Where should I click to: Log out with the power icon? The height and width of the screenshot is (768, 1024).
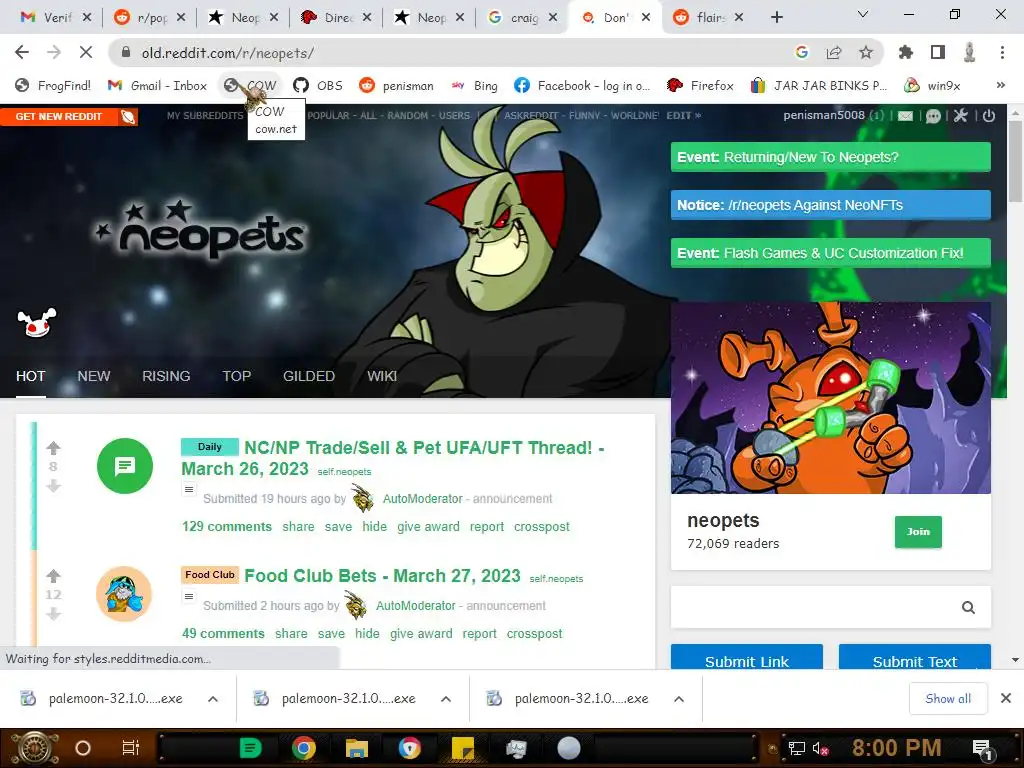coord(989,116)
